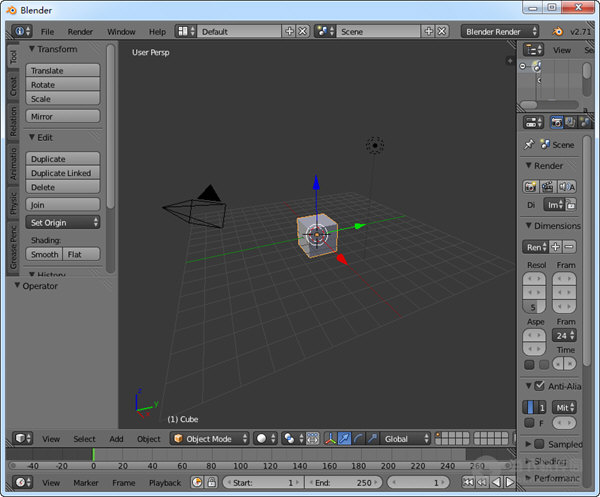Open Blender Render engine dropdown
This screenshot has width=600, height=497.
pyautogui.click(x=500, y=31)
